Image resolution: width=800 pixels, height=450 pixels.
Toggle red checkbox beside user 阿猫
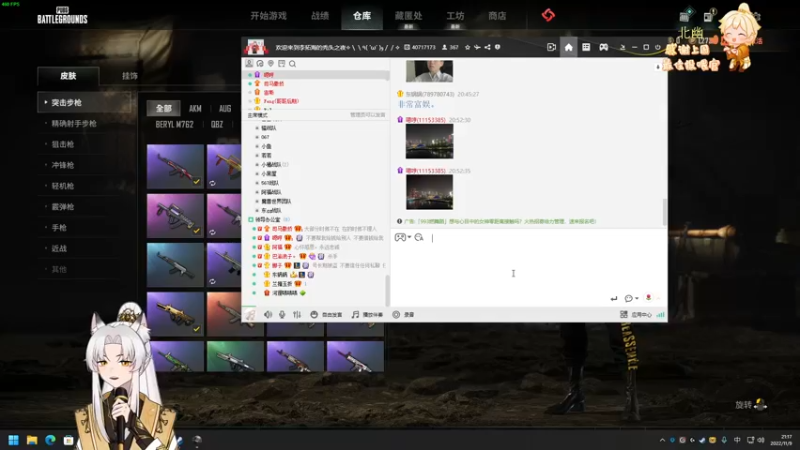coord(260,247)
